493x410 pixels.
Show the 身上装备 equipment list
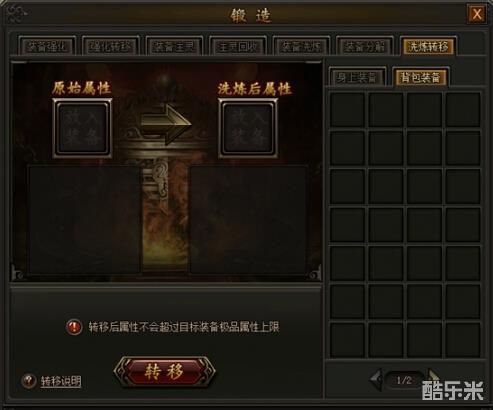[x=357, y=77]
